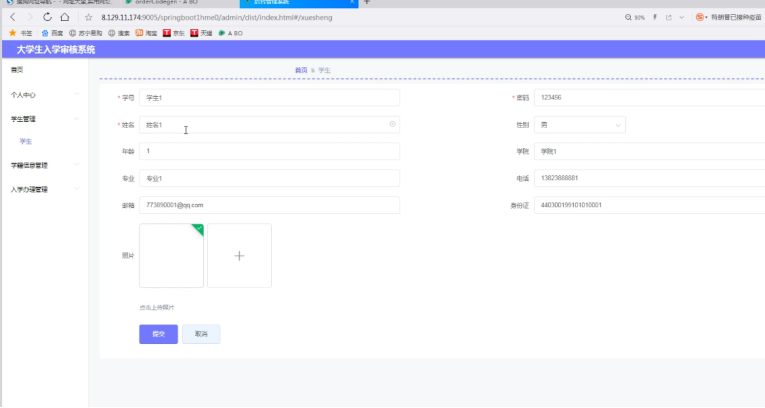The image size is (765, 408).
Task: Switch to the first browser tab
Action: (60, 2)
